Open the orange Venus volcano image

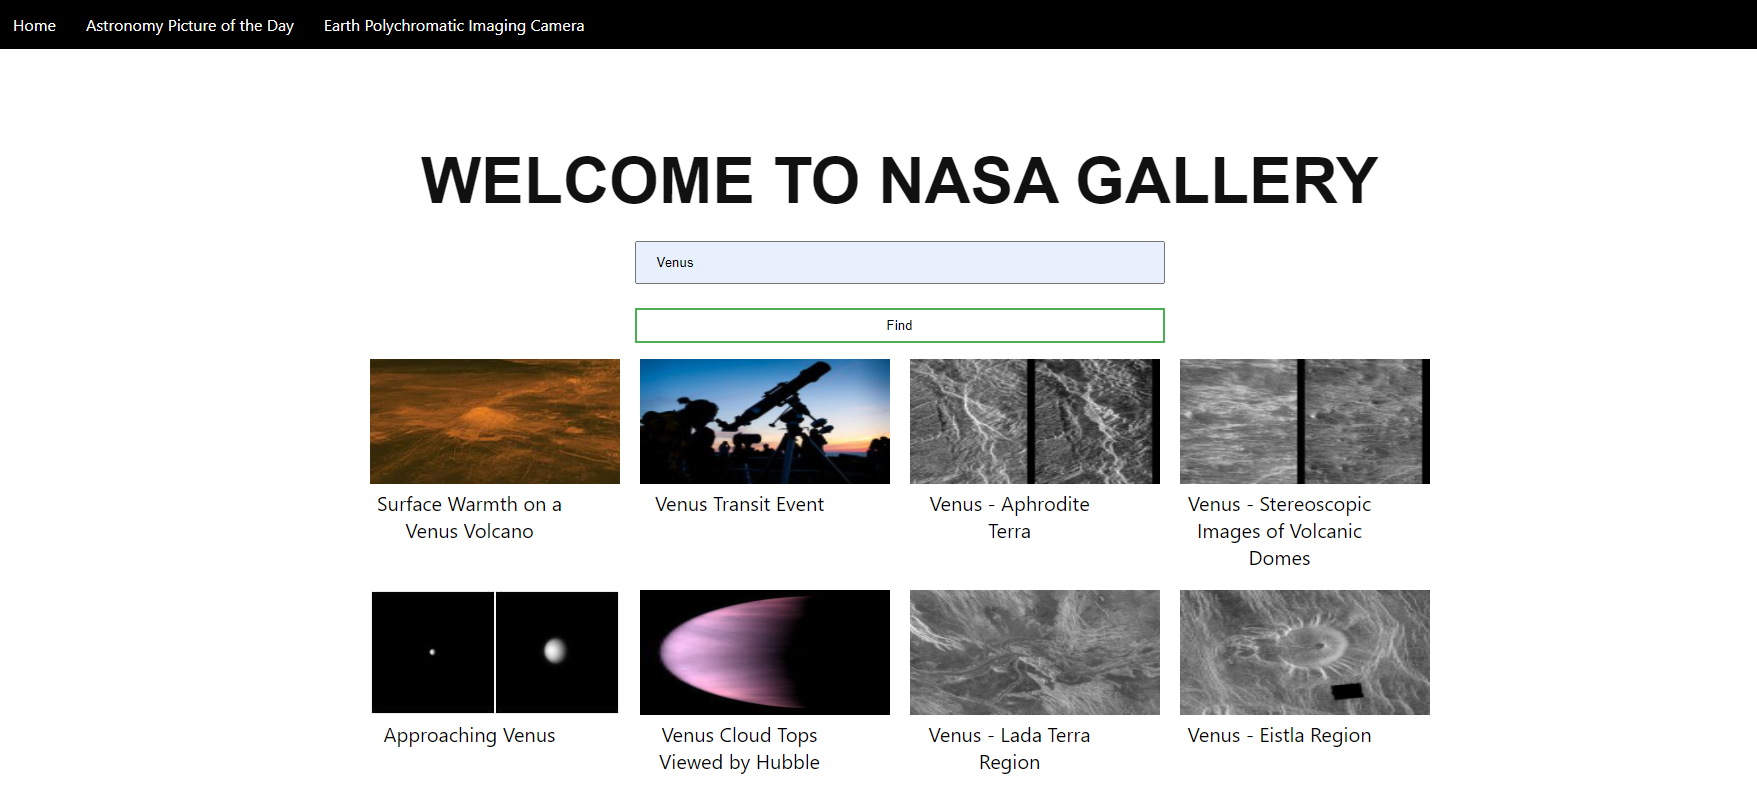click(x=494, y=421)
